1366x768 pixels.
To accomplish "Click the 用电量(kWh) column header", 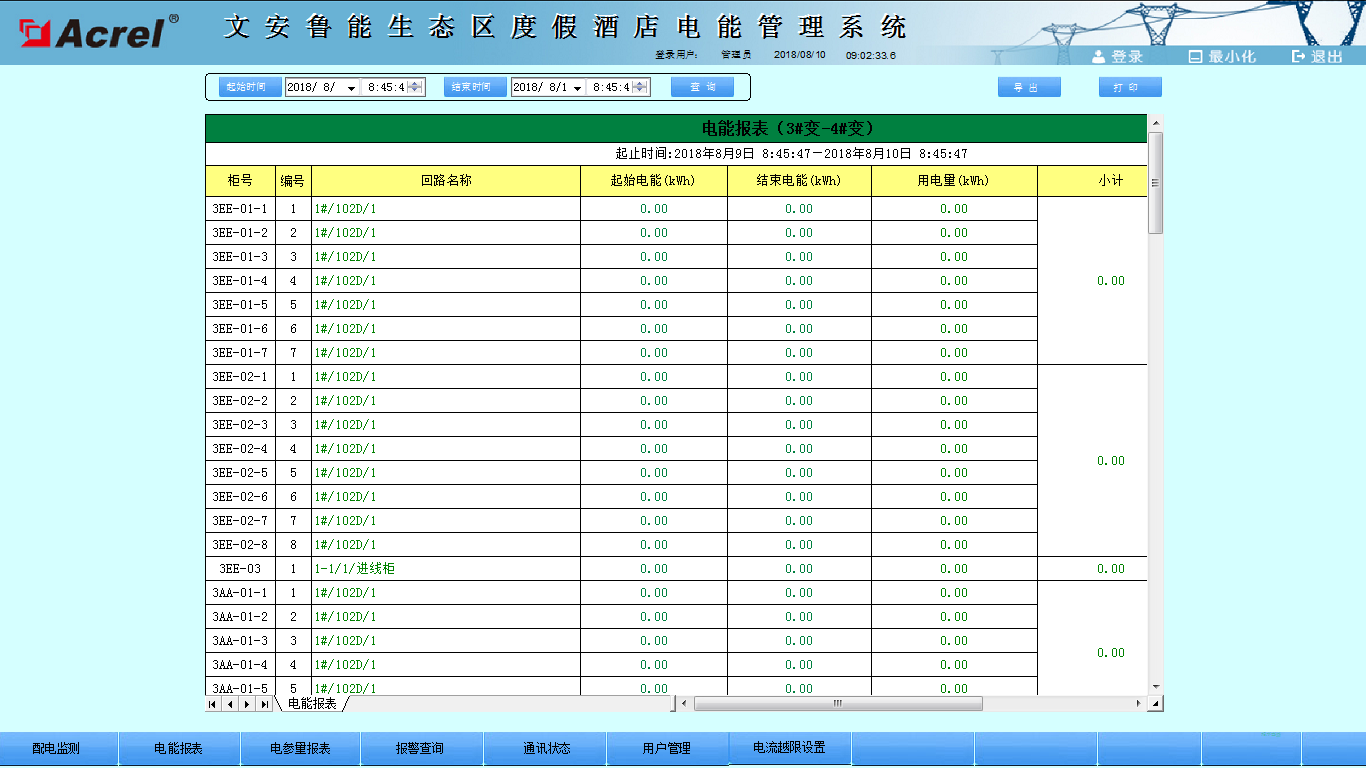I will [x=954, y=181].
